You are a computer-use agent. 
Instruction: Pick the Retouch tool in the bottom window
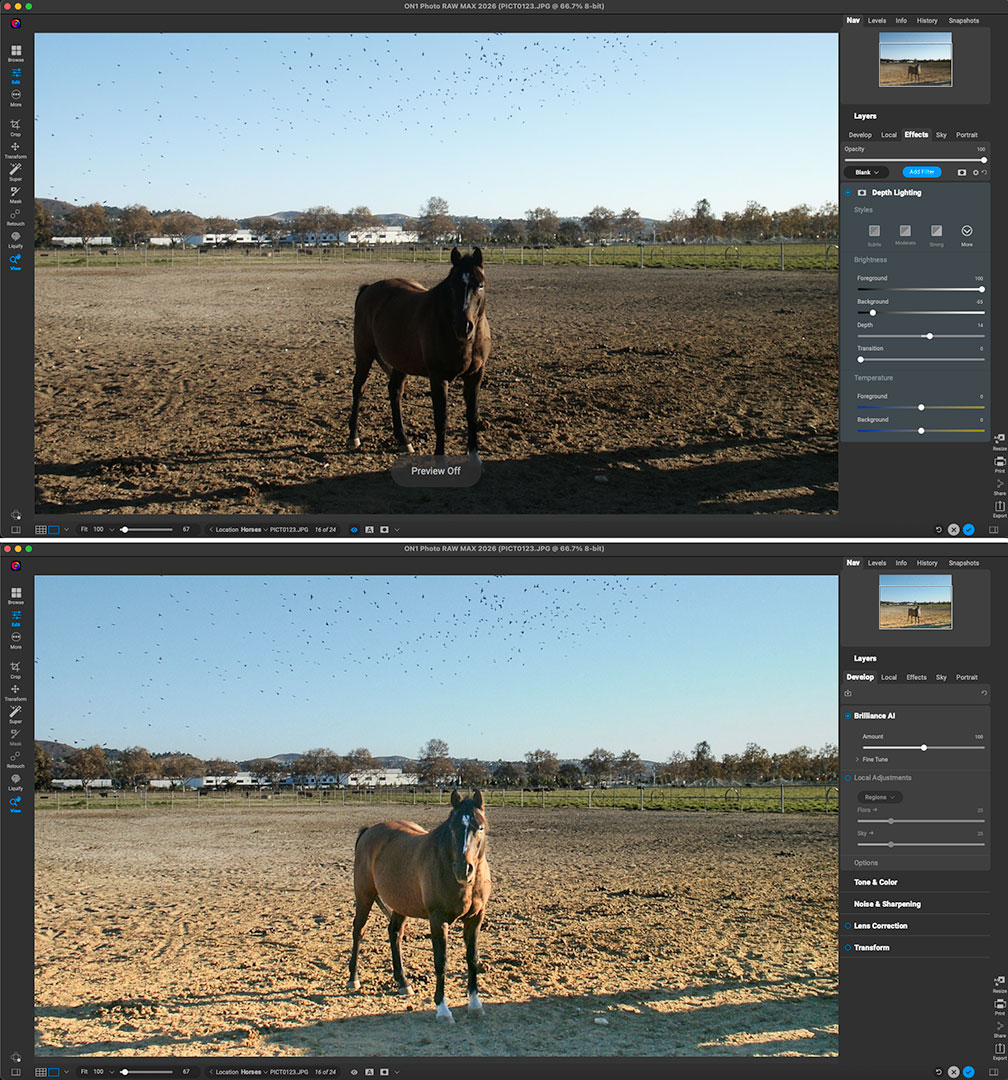tap(16, 780)
